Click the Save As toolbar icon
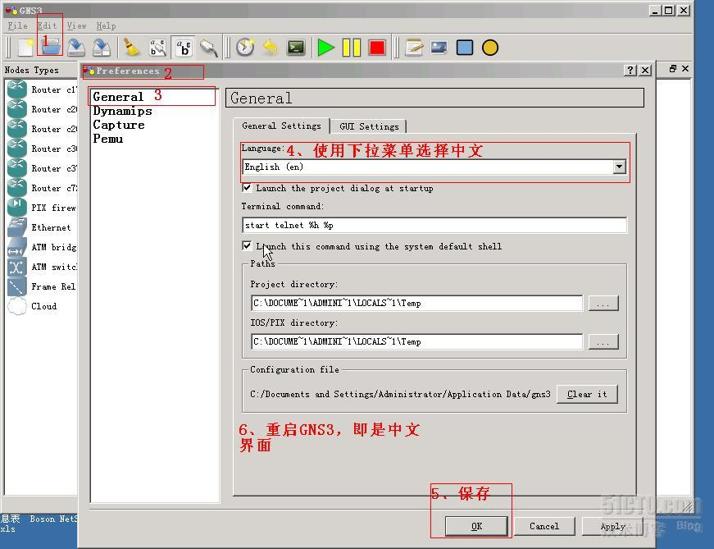714x549 pixels. 101,47
